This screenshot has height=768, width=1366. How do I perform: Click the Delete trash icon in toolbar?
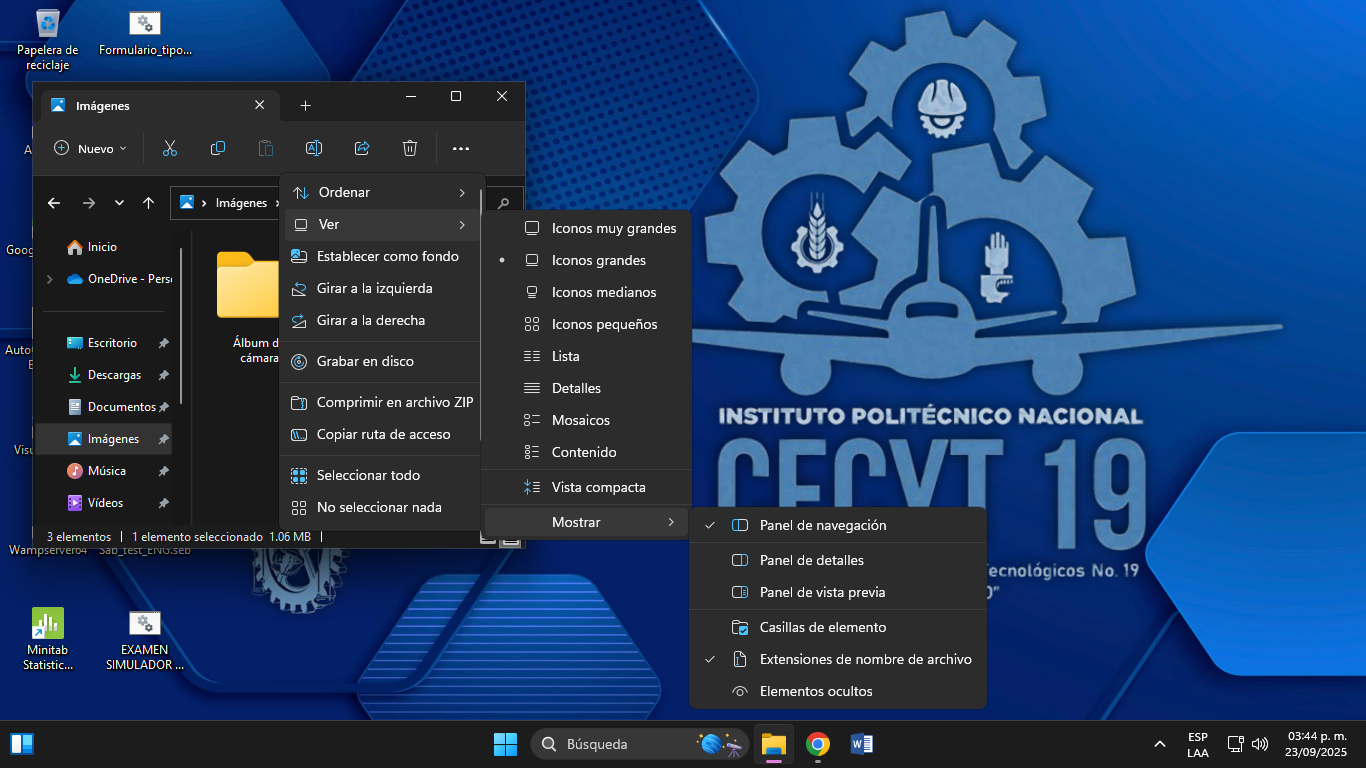coord(410,148)
